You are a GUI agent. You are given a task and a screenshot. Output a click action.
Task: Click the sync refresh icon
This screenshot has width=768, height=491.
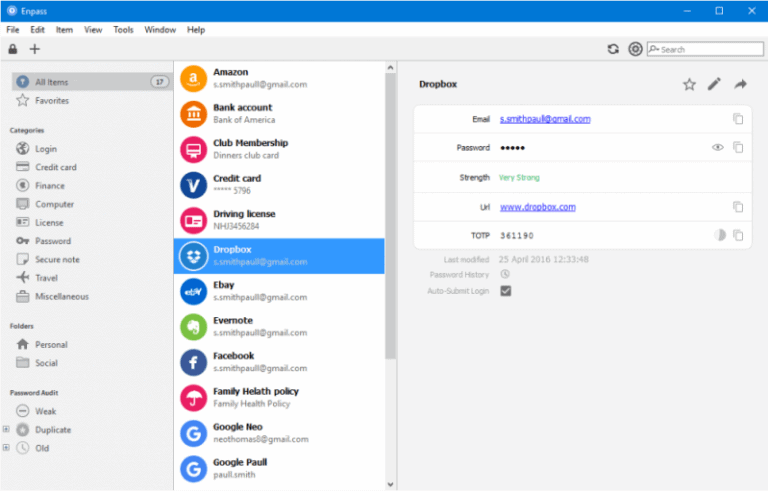click(613, 49)
